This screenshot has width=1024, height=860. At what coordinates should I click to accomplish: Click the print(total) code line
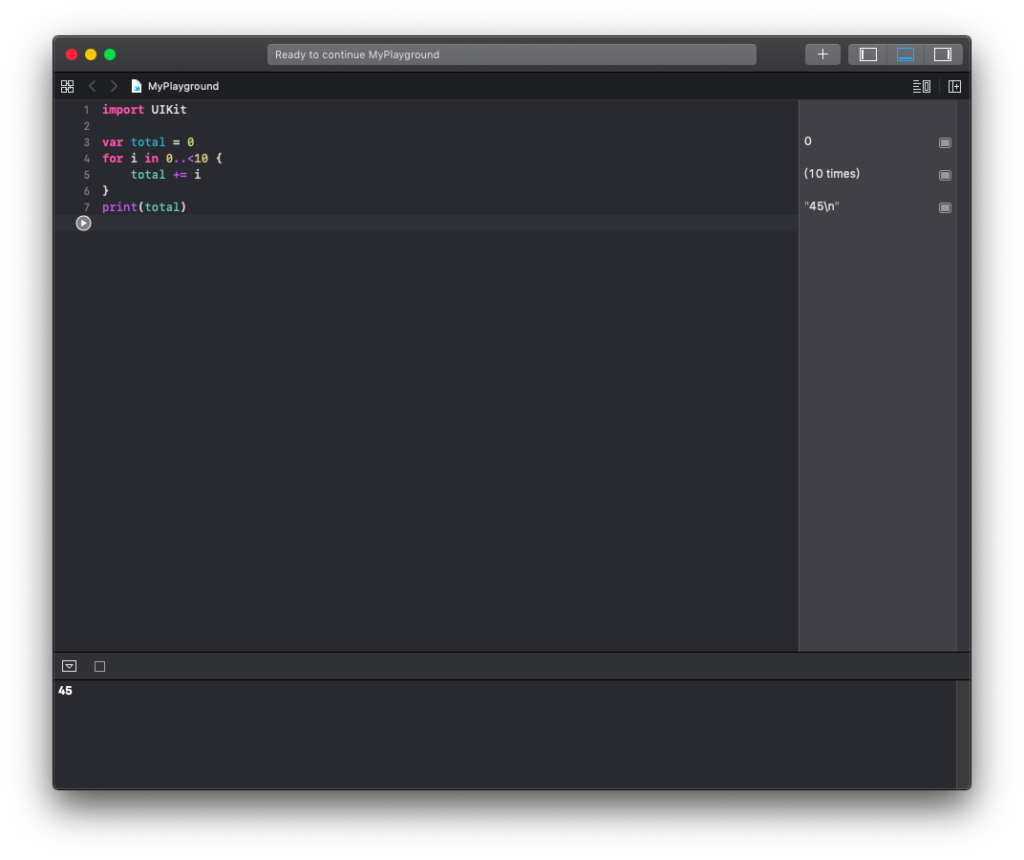144,207
